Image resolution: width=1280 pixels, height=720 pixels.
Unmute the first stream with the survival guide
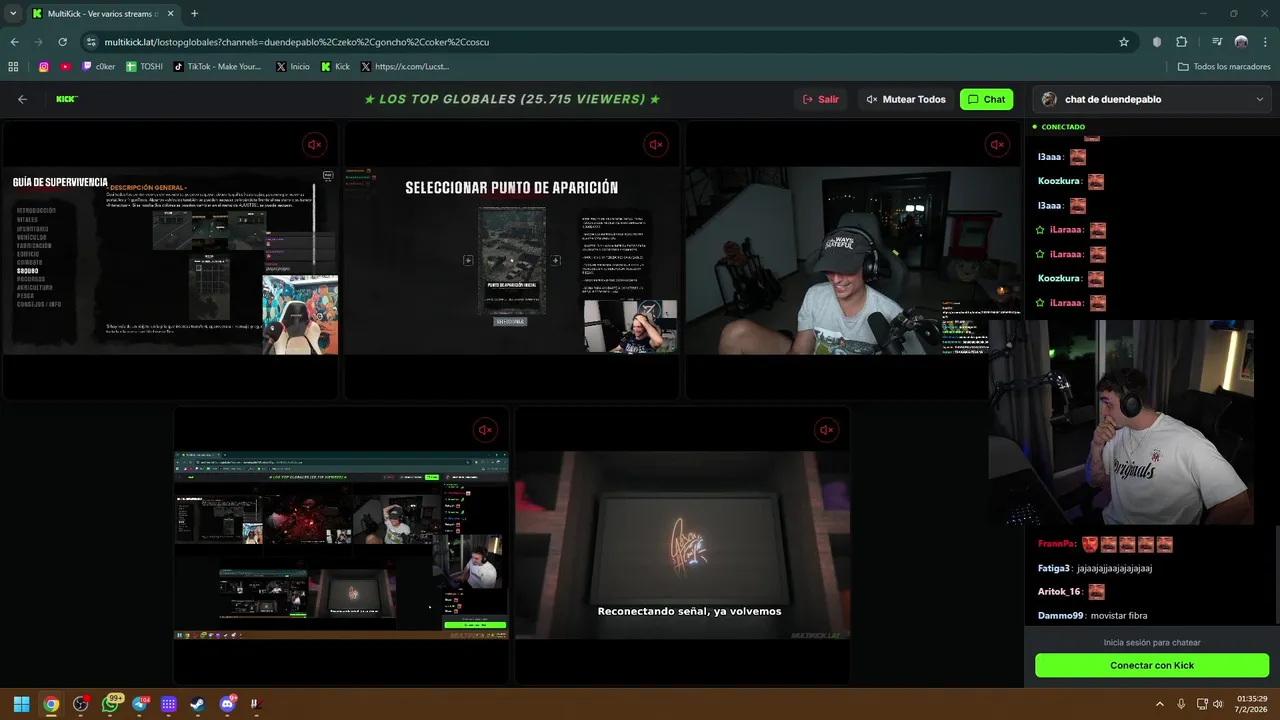coord(314,145)
